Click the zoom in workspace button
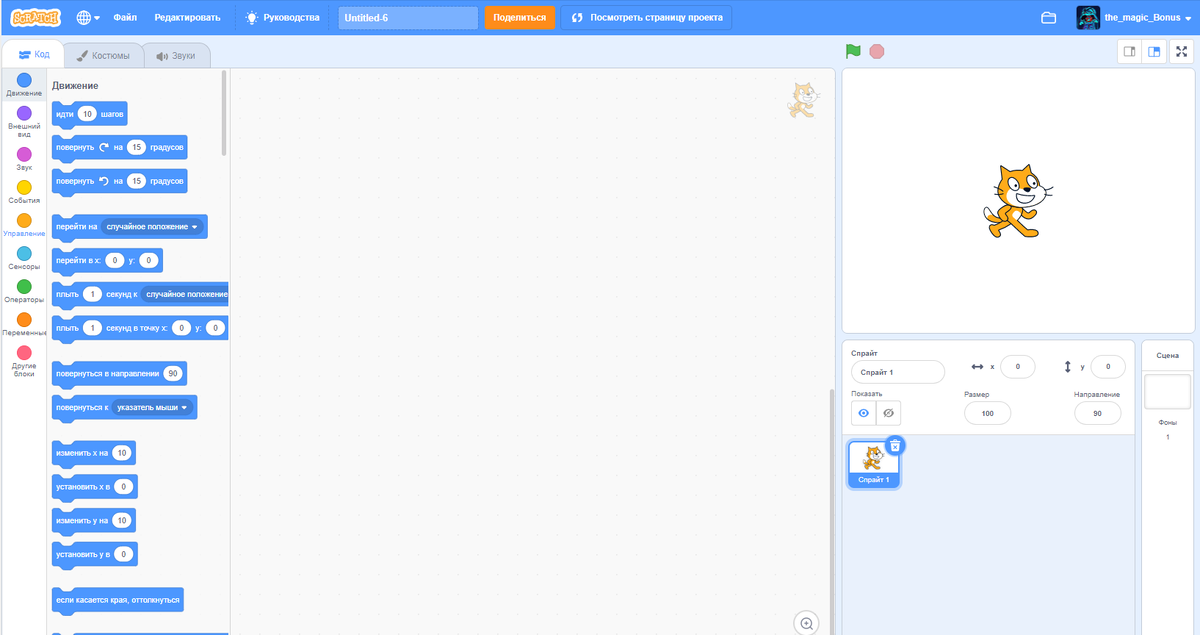This screenshot has width=1200, height=635. (x=807, y=622)
